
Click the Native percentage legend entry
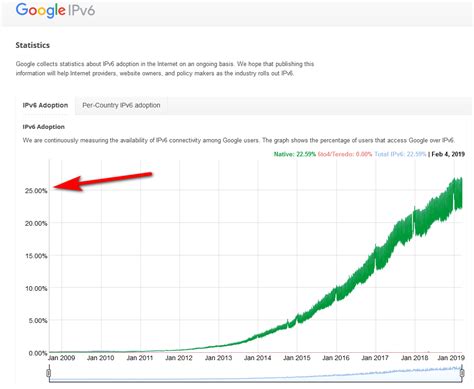[x=295, y=154]
